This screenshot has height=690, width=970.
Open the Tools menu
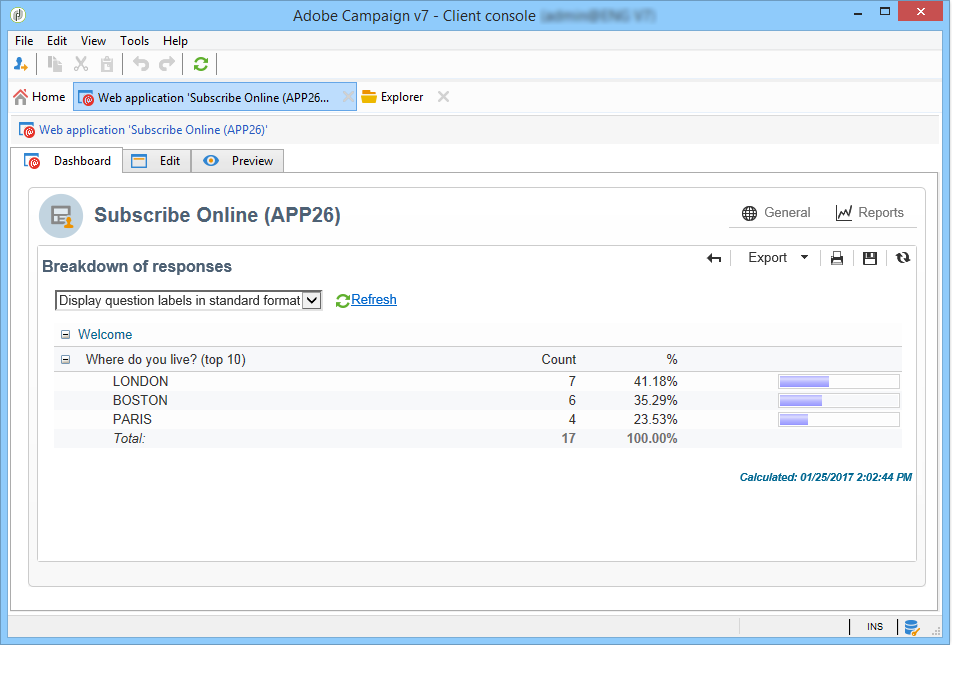(x=134, y=41)
